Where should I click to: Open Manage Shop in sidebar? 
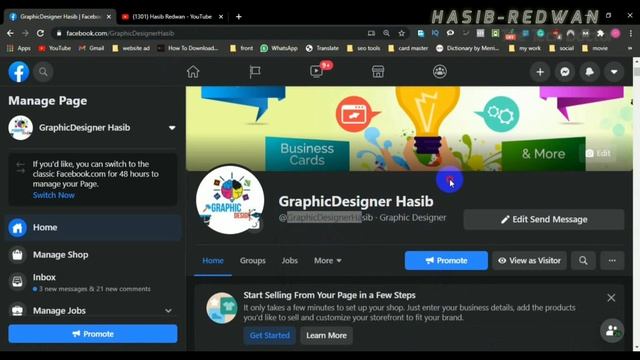click(x=93, y=255)
